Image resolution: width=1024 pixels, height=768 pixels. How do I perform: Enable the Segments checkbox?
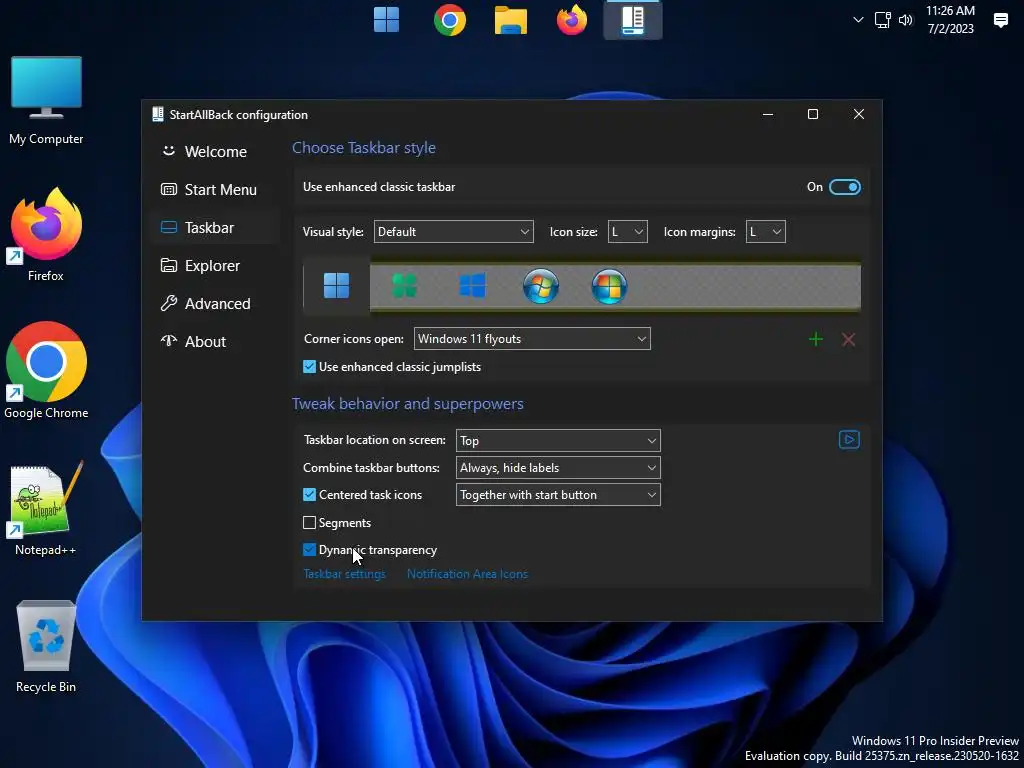click(310, 522)
